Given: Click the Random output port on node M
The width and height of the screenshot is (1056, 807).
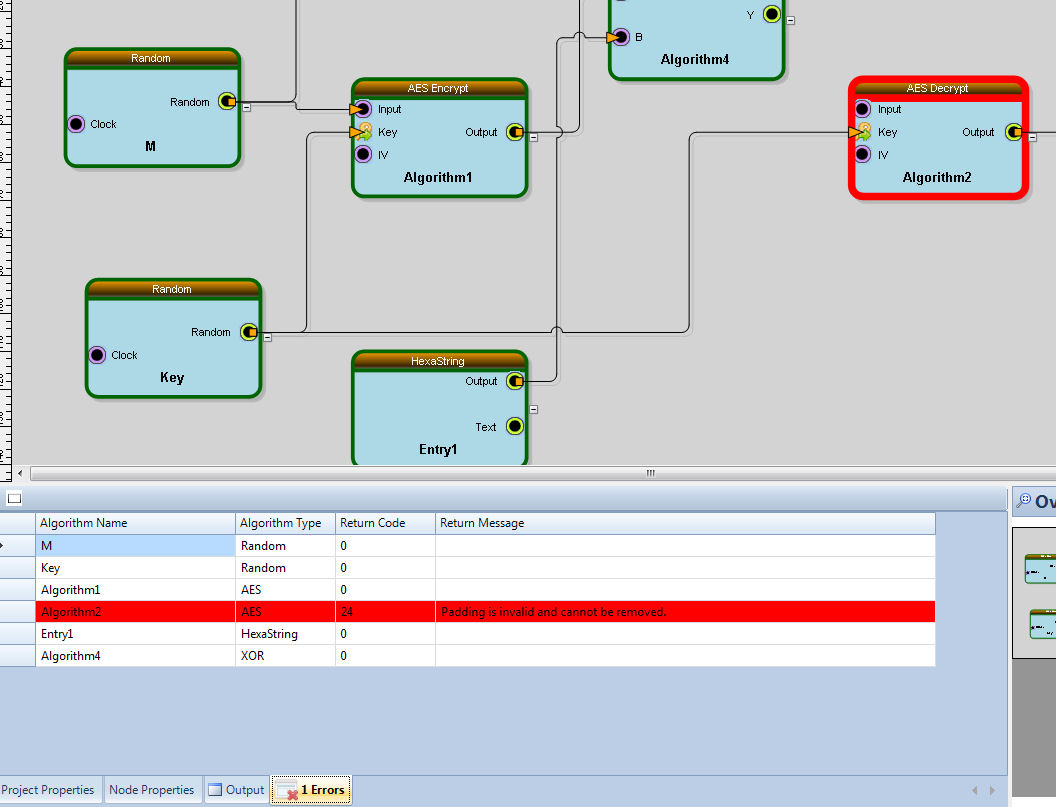Looking at the screenshot, I should tap(227, 101).
